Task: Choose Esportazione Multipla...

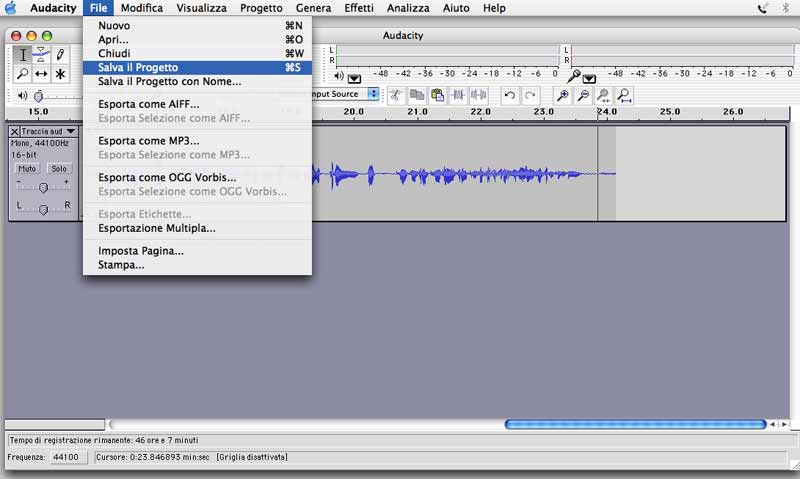Action: pos(197,228)
